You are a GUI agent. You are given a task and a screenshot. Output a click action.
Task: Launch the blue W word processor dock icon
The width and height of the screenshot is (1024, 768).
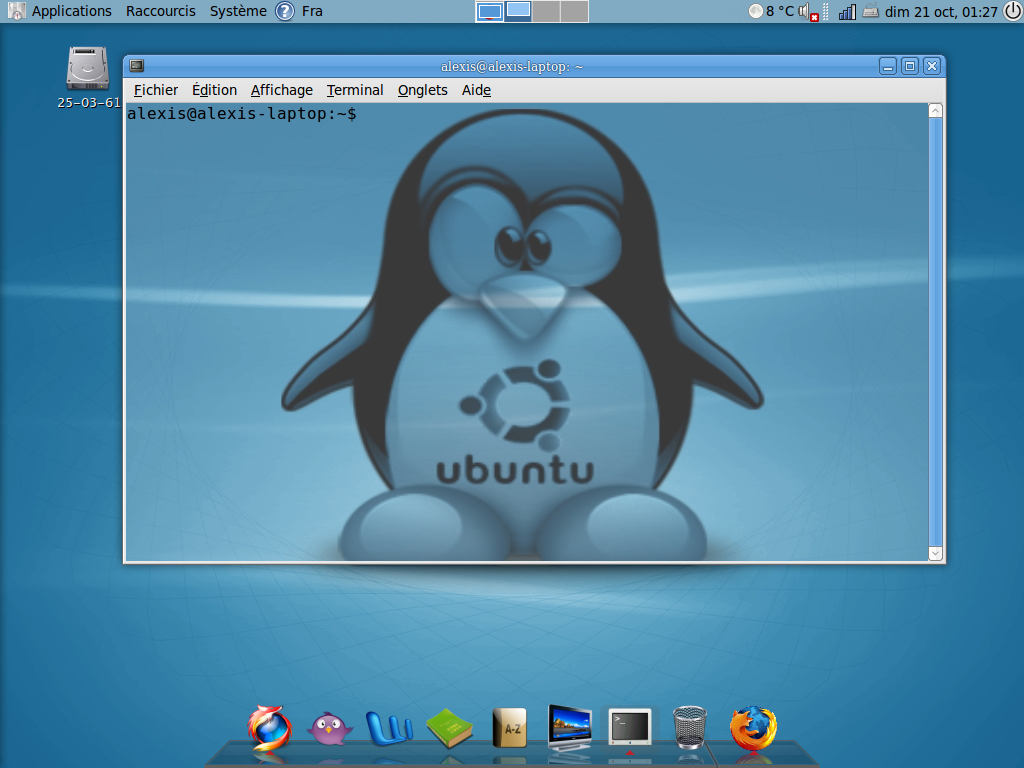coord(389,728)
